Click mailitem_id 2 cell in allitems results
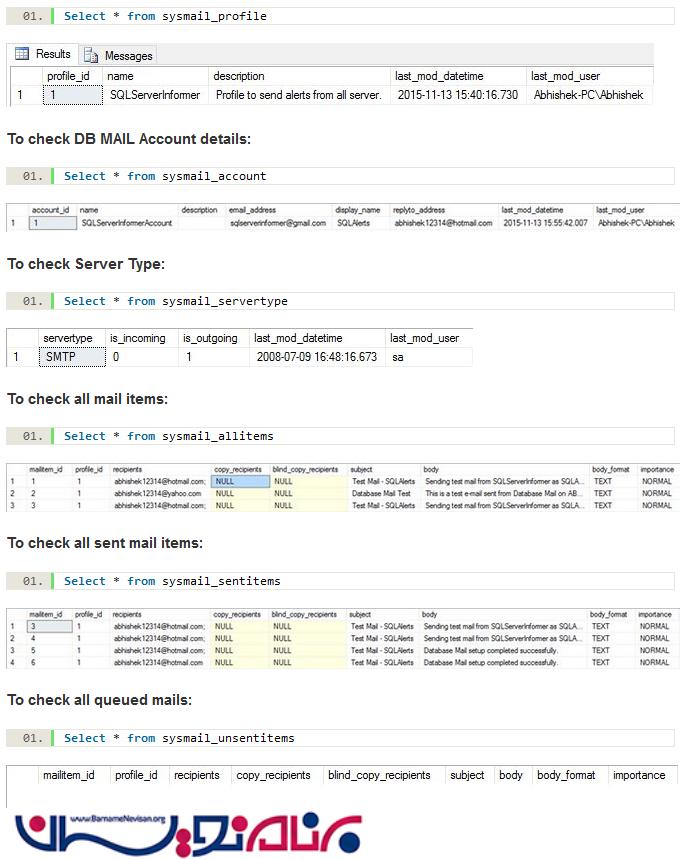Viewport: 680px width, 859px height. point(49,494)
